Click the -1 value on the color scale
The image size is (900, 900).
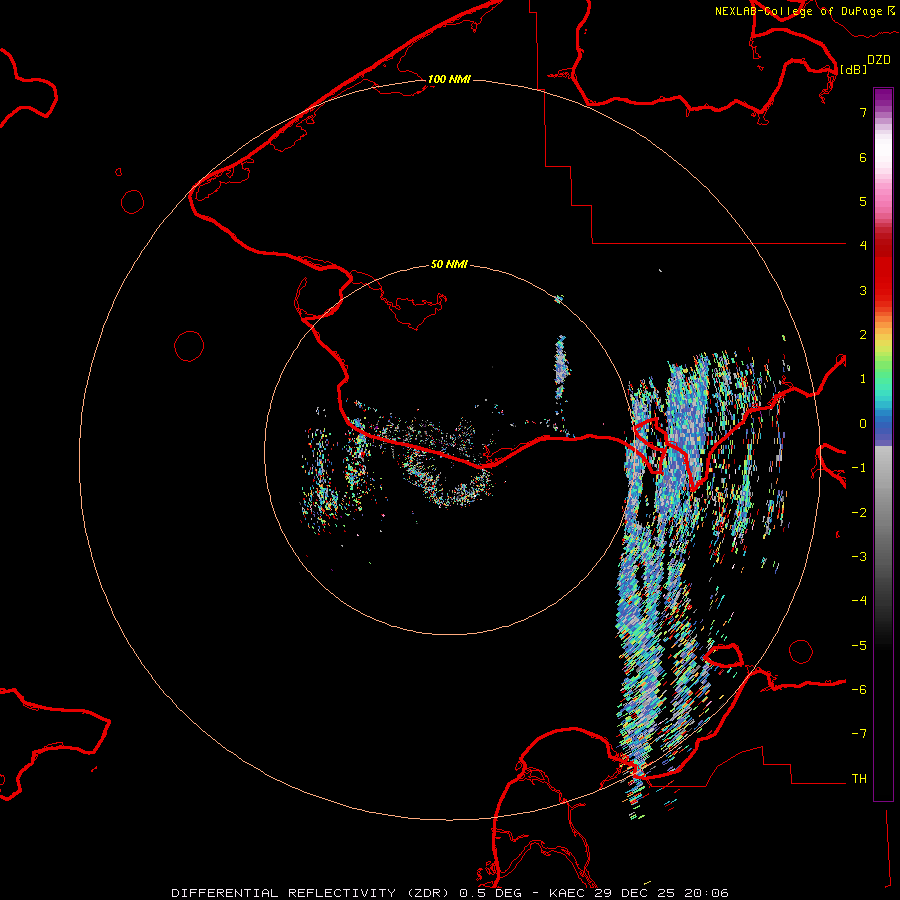(x=859, y=468)
